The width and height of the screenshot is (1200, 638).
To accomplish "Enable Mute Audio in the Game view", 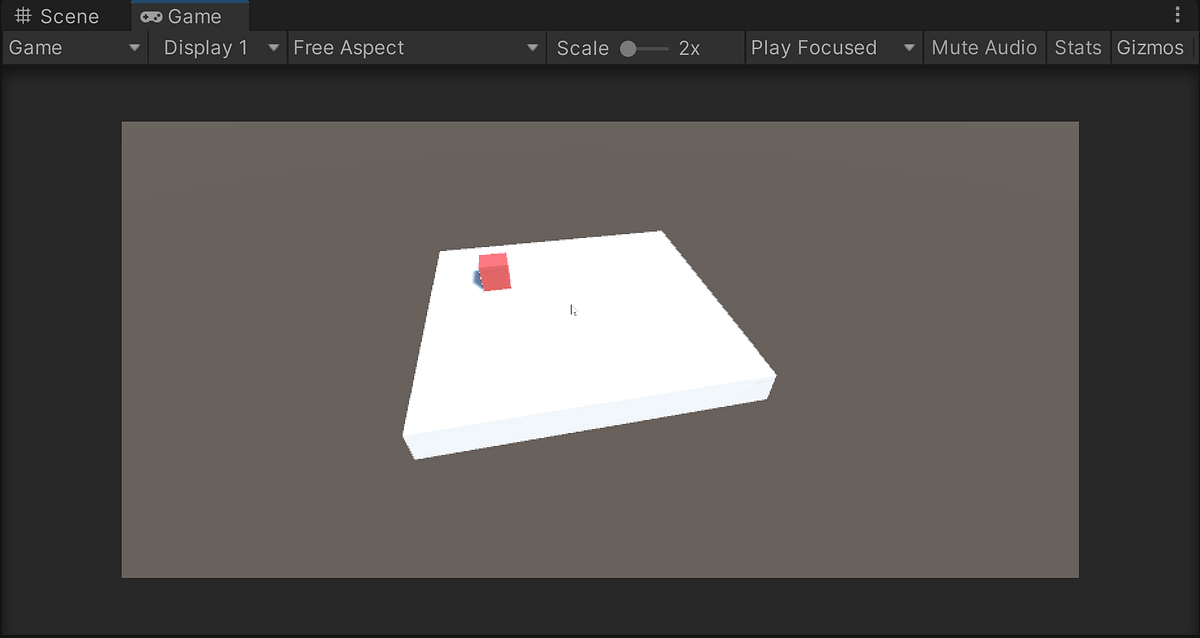I will point(984,47).
